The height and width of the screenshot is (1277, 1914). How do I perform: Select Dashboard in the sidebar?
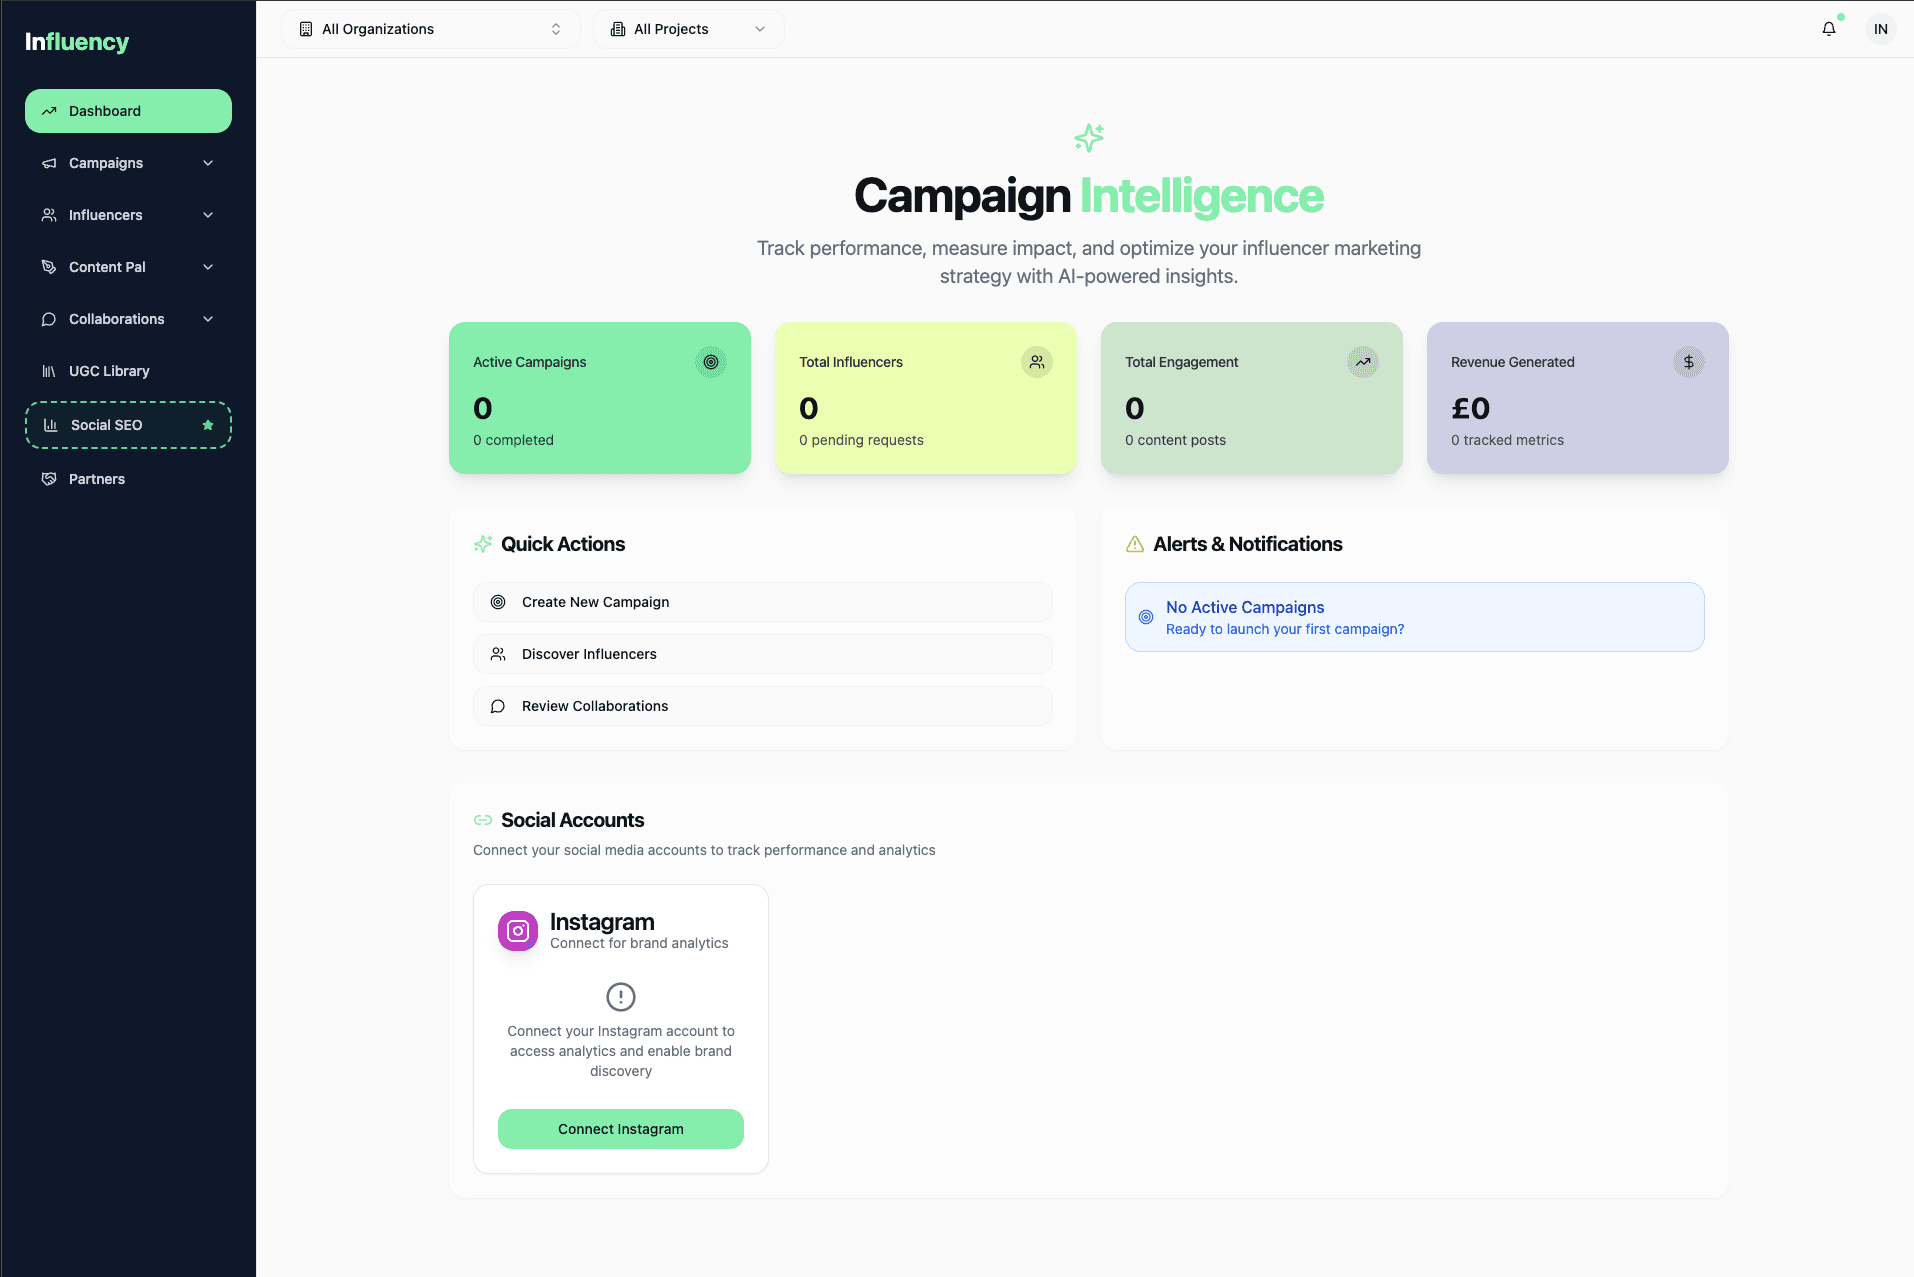104,110
